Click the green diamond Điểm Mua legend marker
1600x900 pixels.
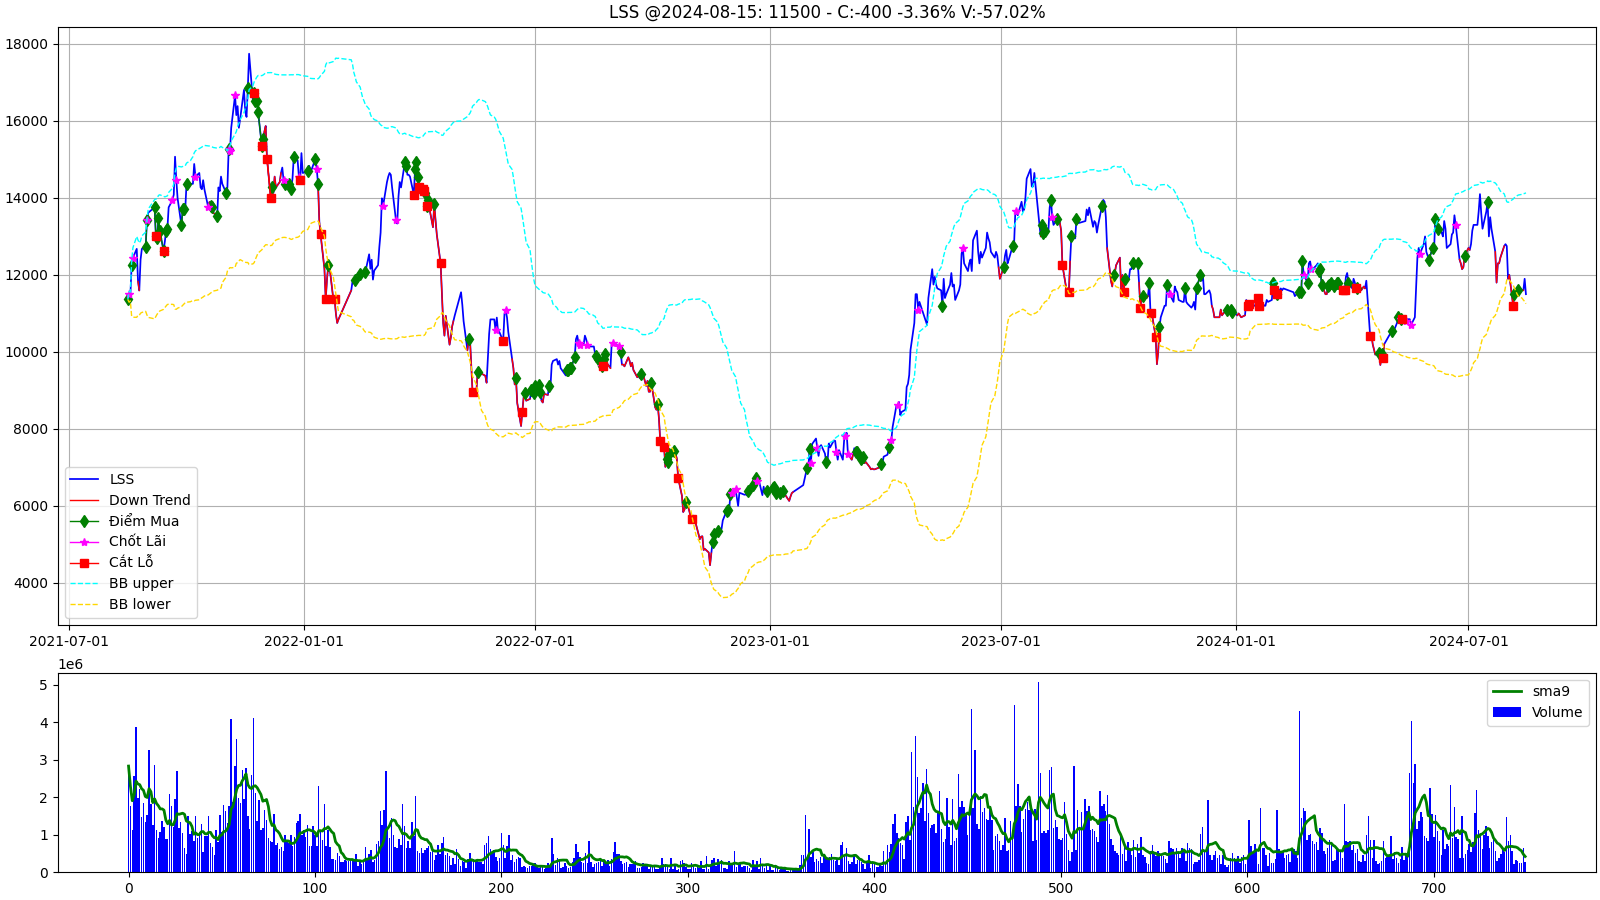click(x=84, y=521)
